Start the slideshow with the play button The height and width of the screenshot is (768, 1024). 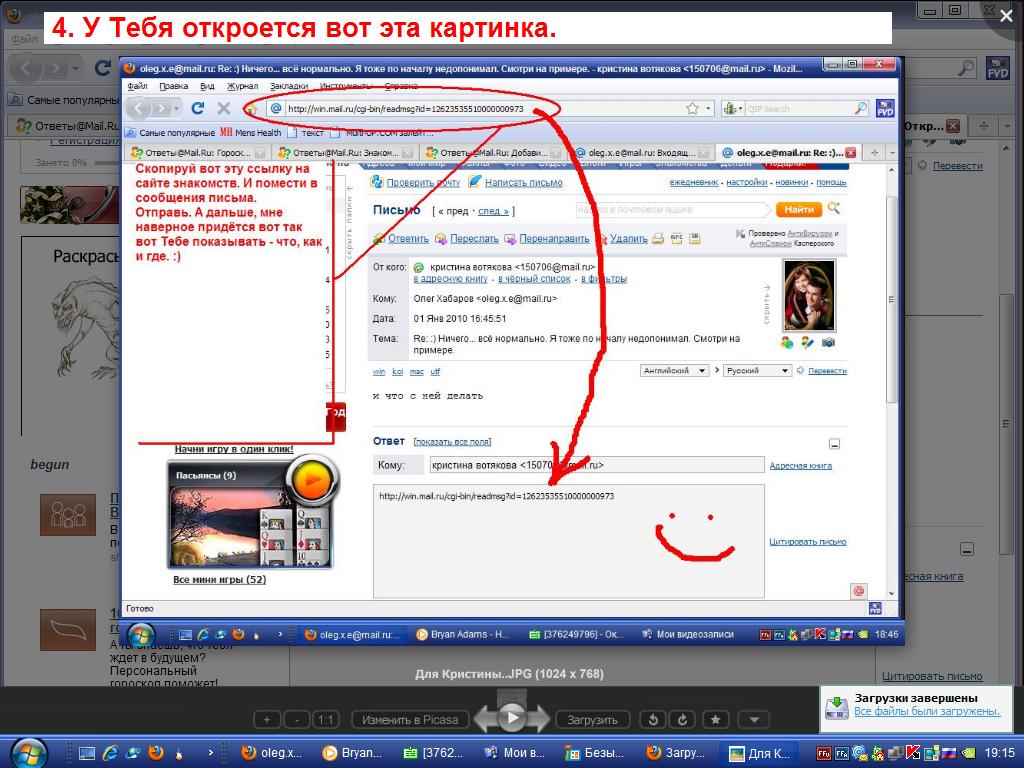tap(513, 718)
